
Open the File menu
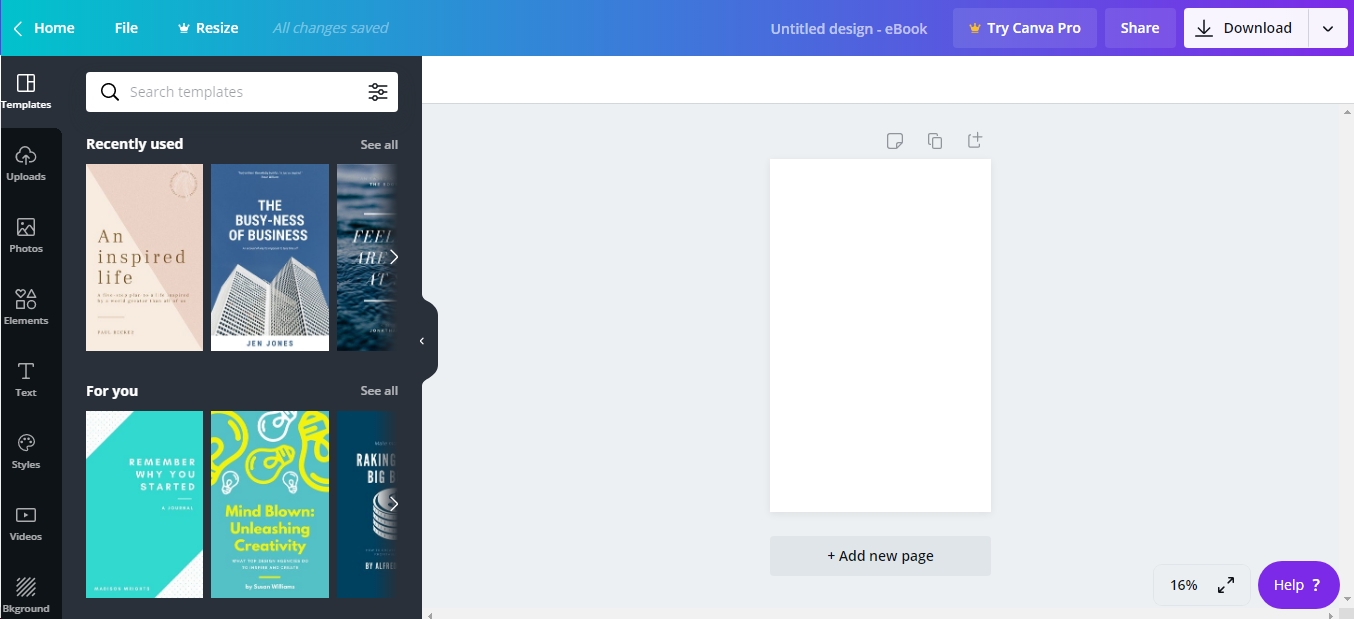[x=126, y=27]
